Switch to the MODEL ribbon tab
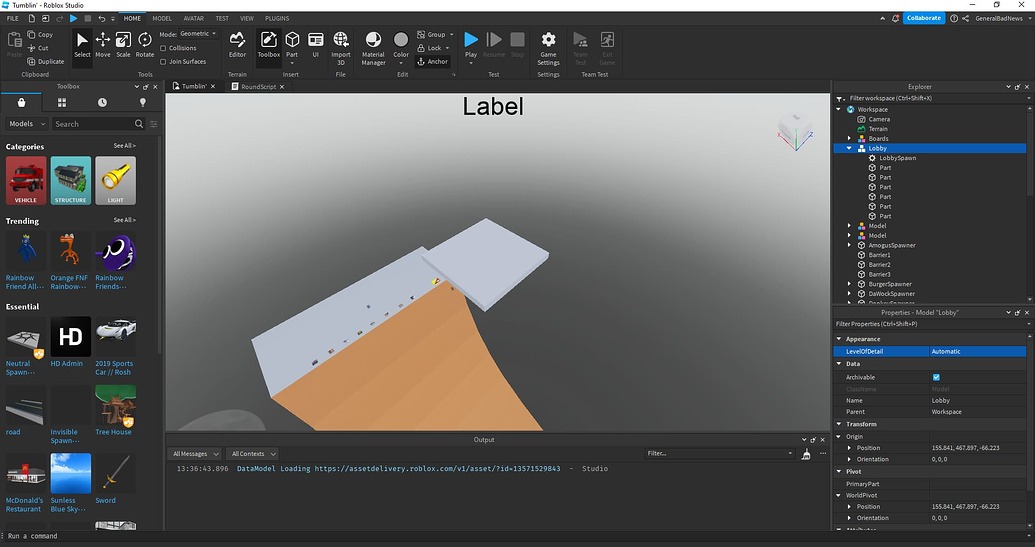The width and height of the screenshot is (1035, 547). (162, 18)
